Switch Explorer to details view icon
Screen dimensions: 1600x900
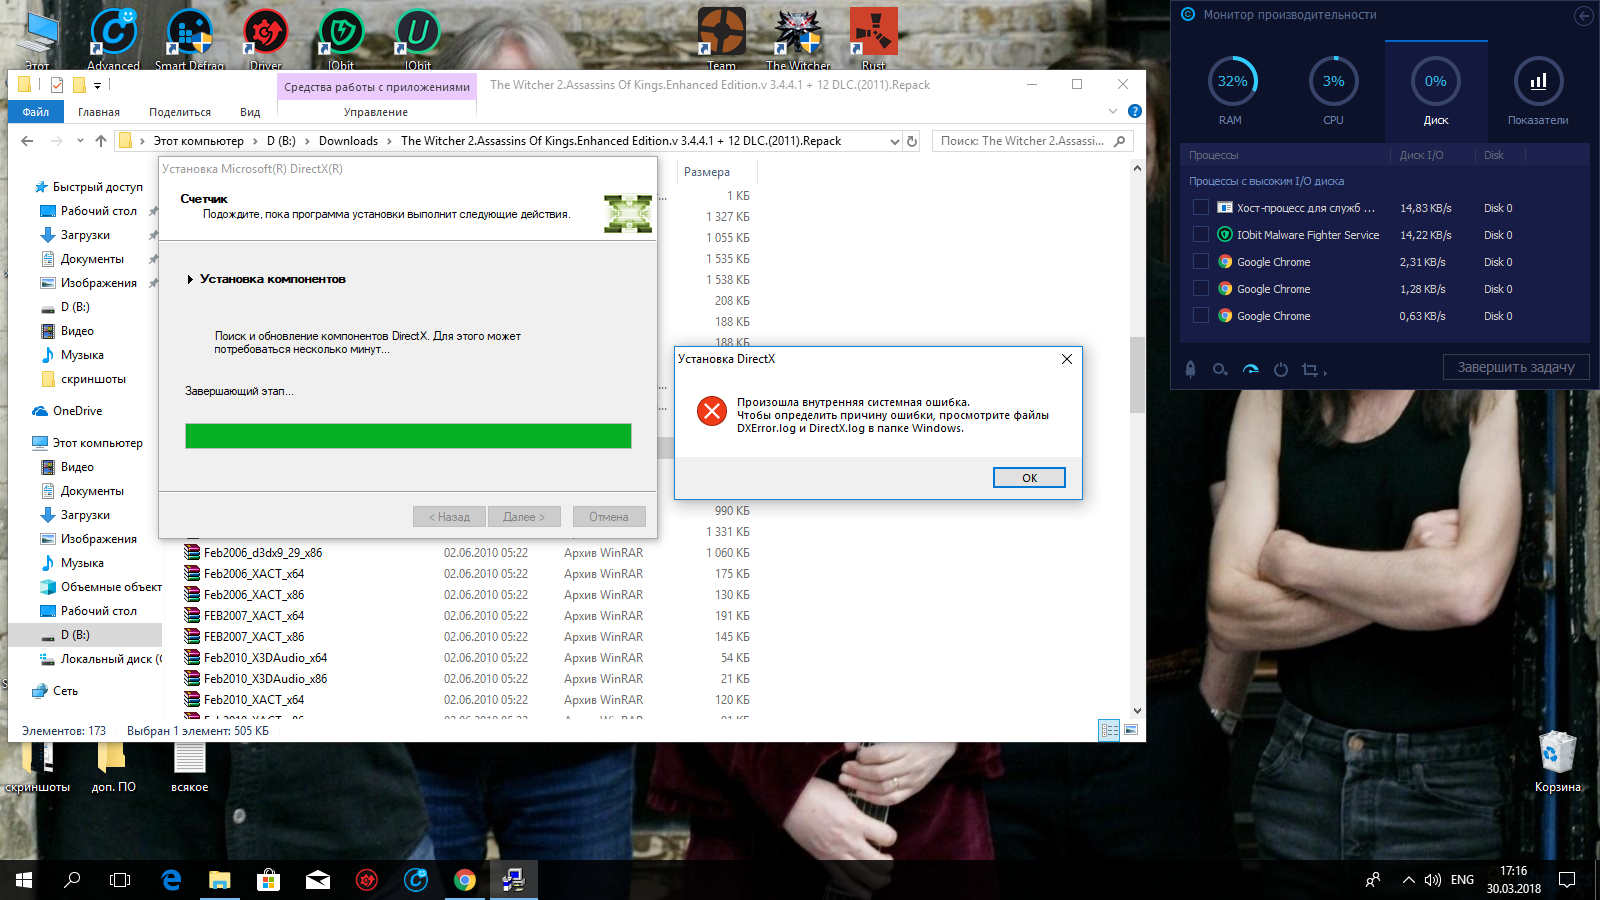(1109, 730)
